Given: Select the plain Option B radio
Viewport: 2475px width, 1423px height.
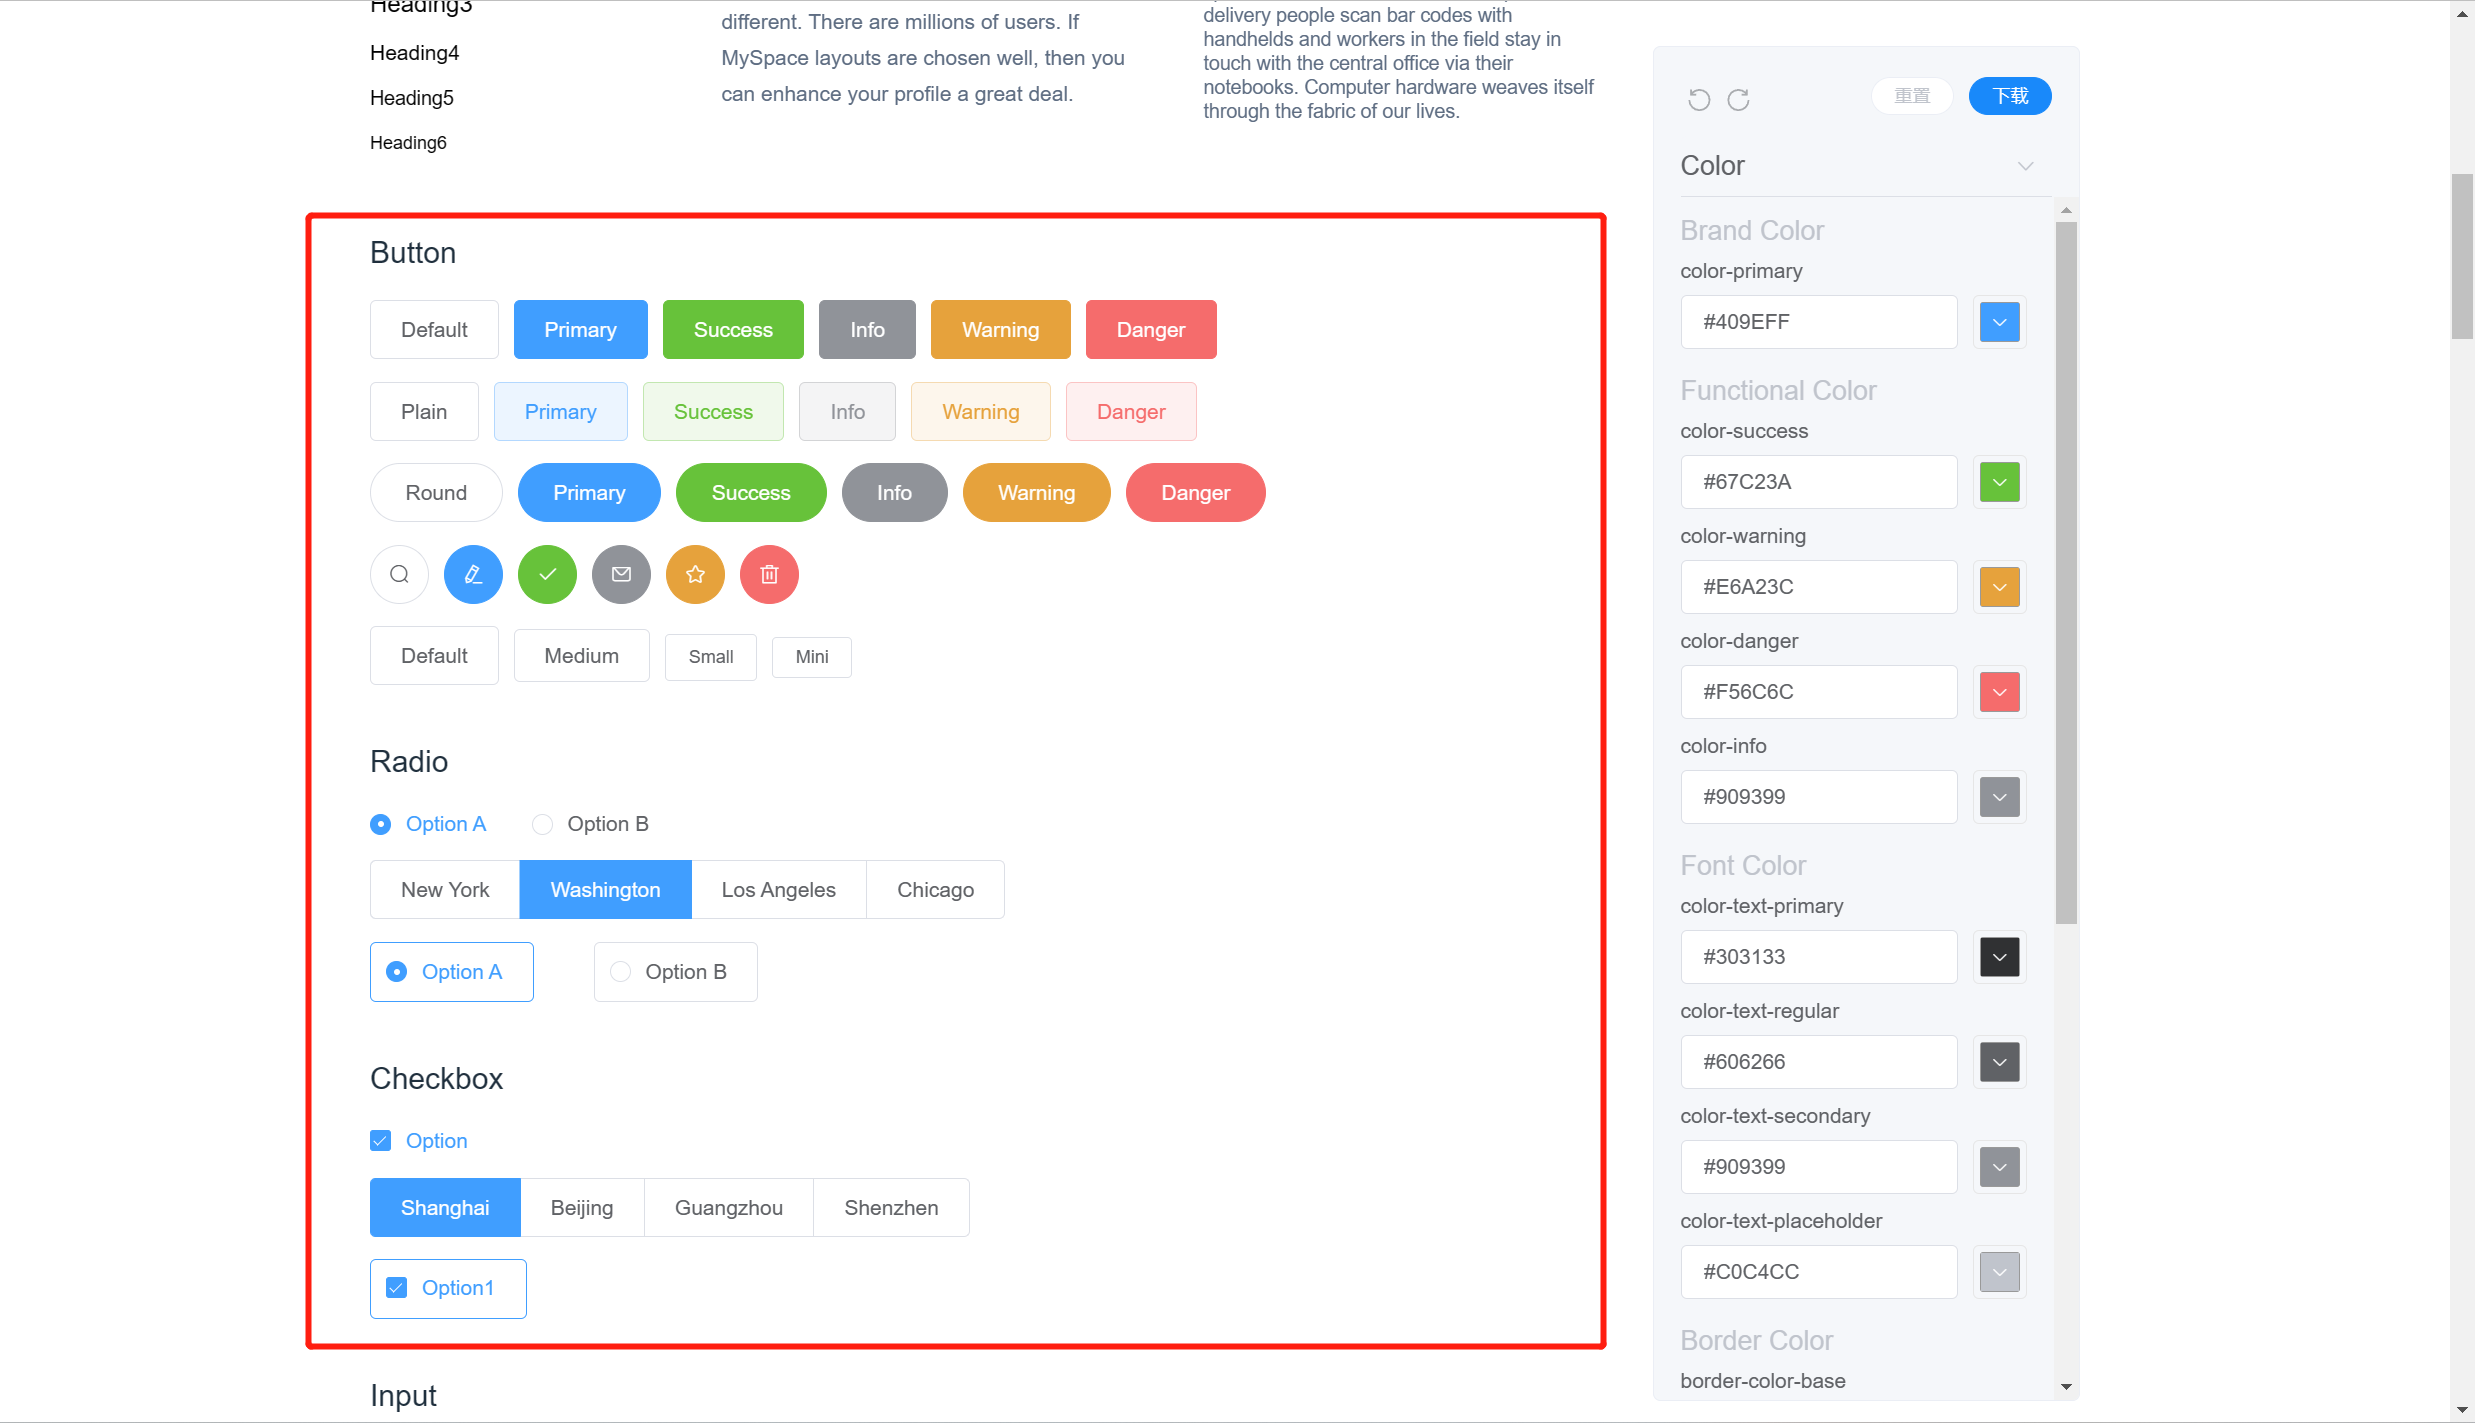Looking at the screenshot, I should 542,824.
